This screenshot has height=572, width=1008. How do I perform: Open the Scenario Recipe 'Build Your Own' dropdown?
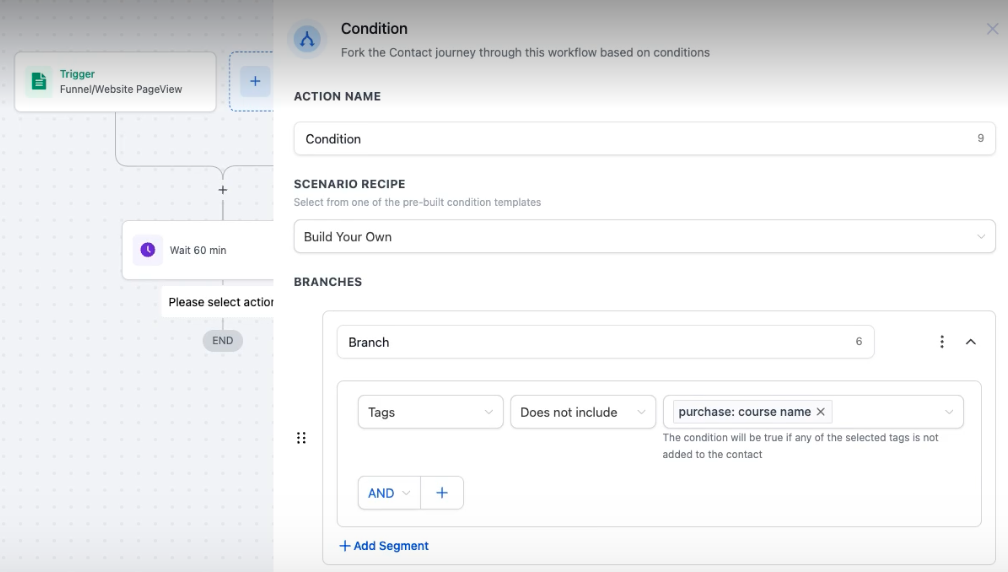coord(644,237)
